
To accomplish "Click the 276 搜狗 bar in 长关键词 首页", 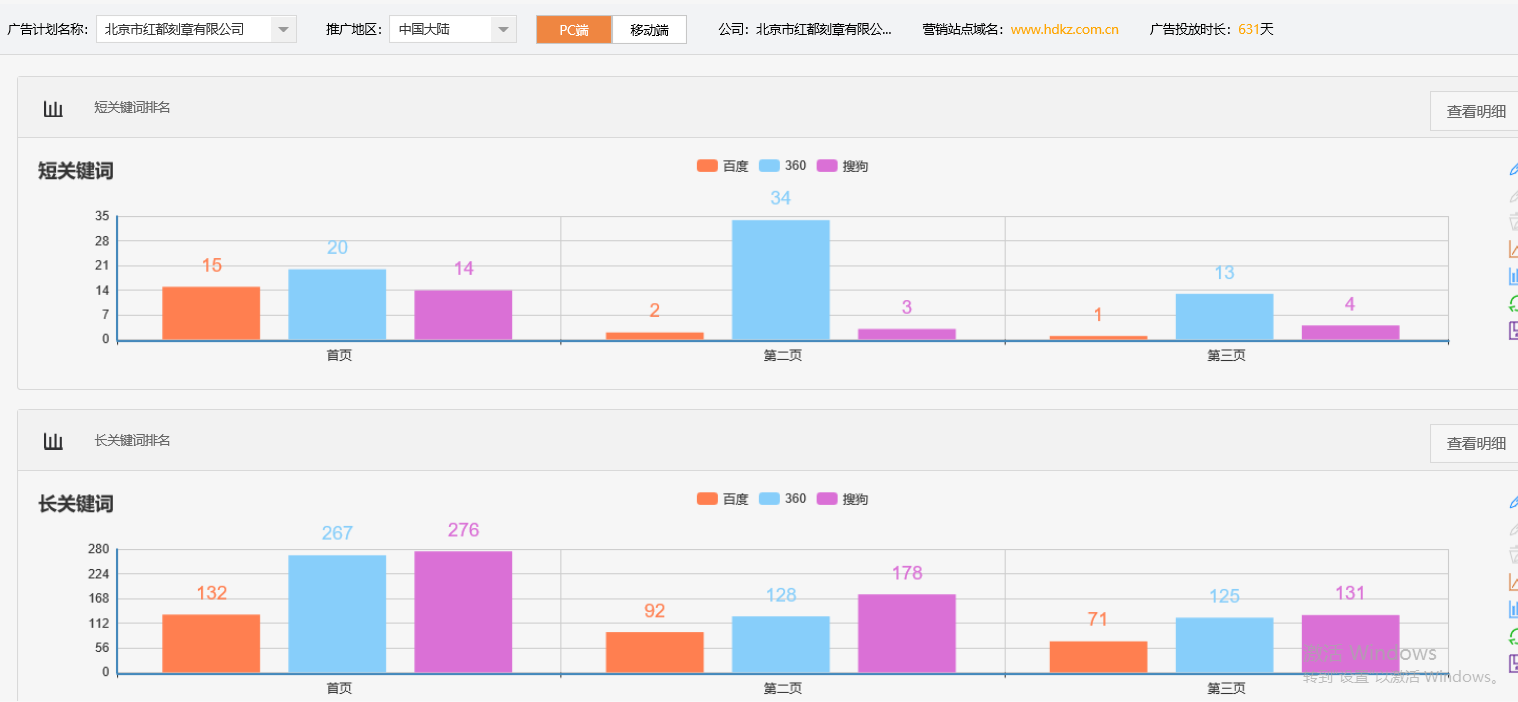I will 463,611.
